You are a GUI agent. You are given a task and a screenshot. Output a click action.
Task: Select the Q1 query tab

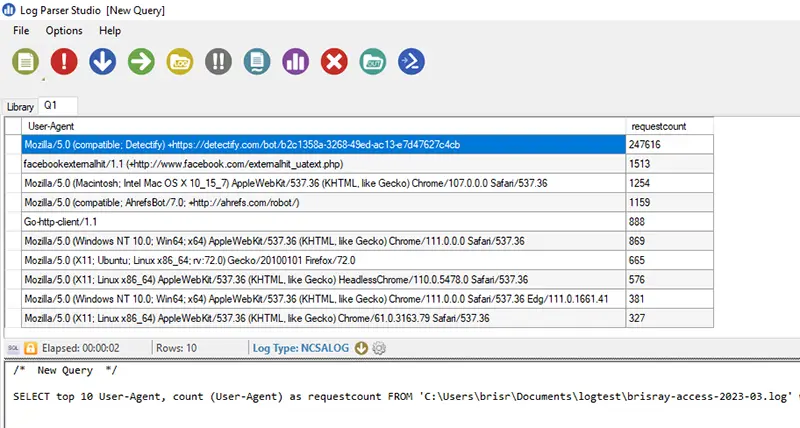pyautogui.click(x=58, y=105)
